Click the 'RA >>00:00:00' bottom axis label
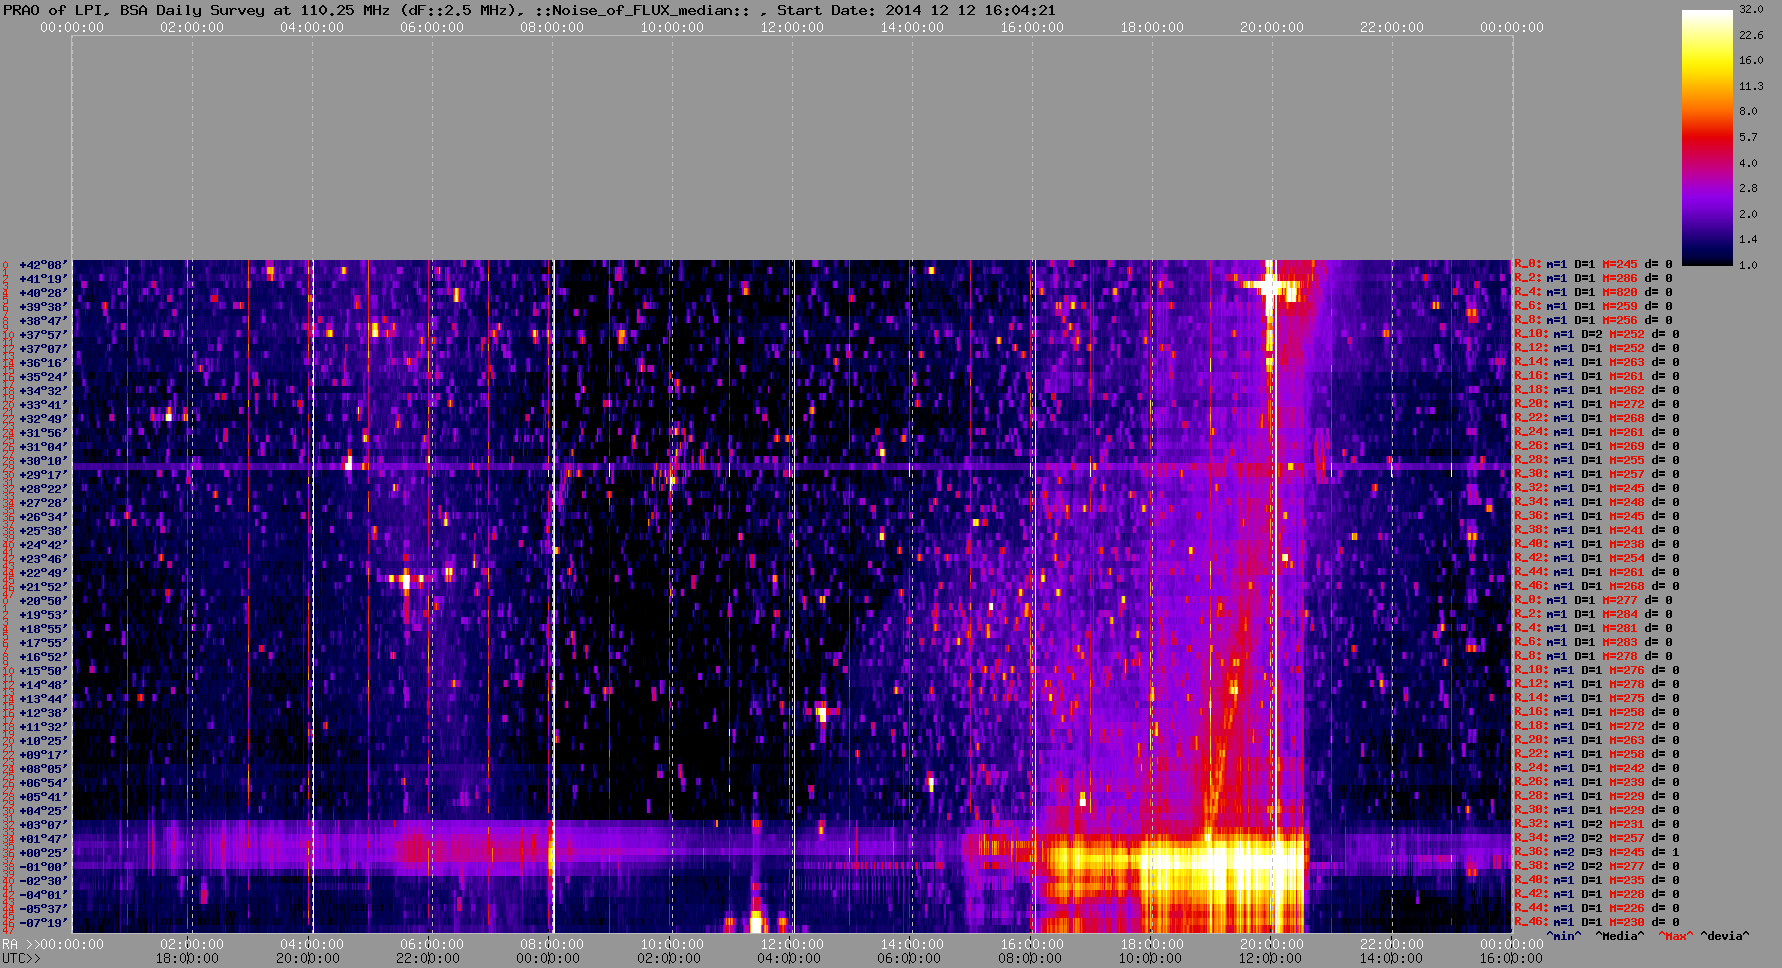The height and width of the screenshot is (968, 1782). [x=53, y=944]
